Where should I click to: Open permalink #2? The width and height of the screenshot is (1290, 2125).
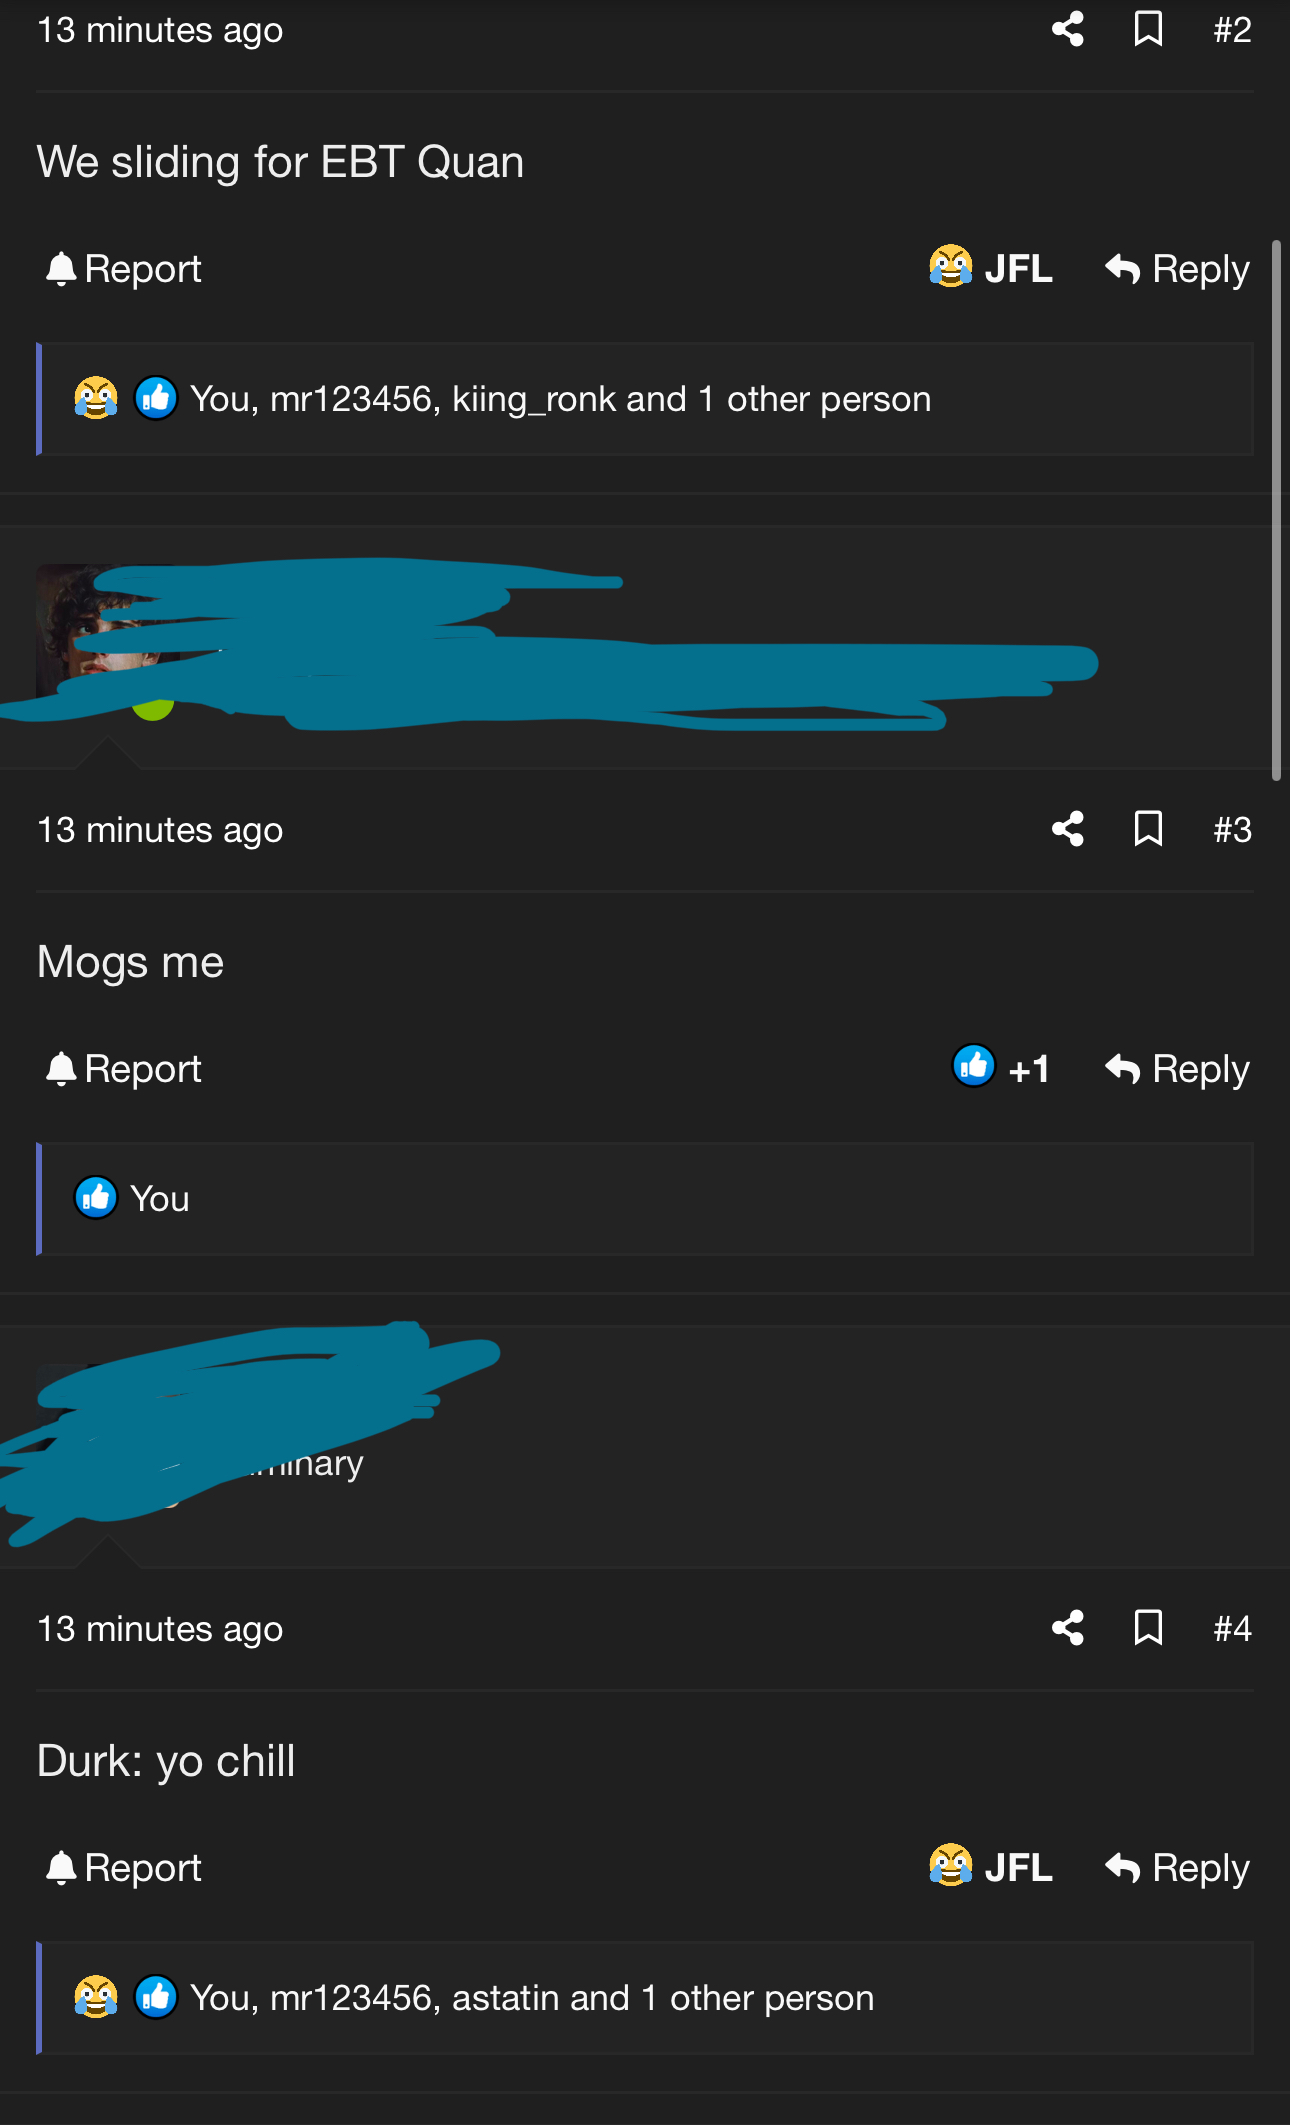1232,30
